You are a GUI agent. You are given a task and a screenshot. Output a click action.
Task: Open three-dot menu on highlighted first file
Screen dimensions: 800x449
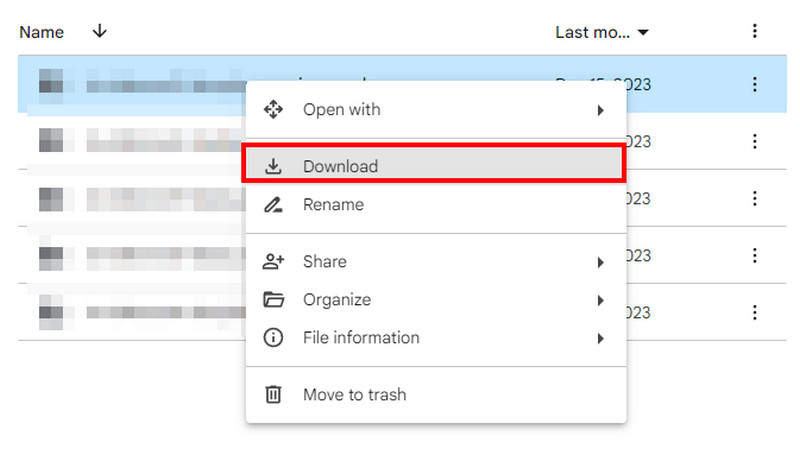[755, 85]
